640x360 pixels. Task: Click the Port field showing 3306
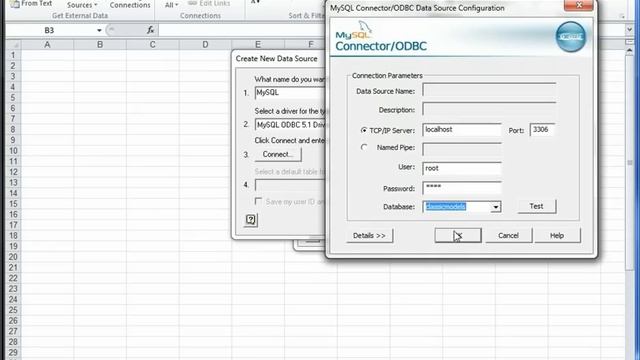(542, 130)
